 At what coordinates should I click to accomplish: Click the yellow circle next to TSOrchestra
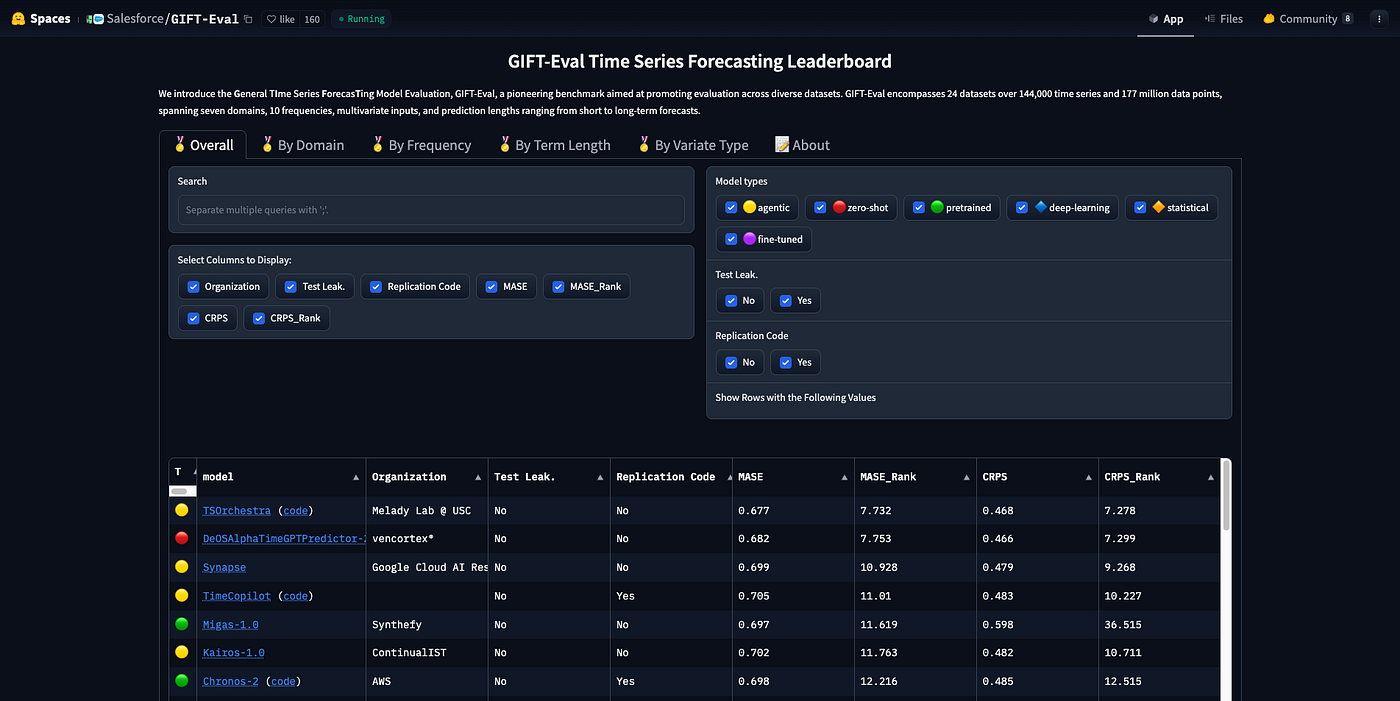point(181,510)
